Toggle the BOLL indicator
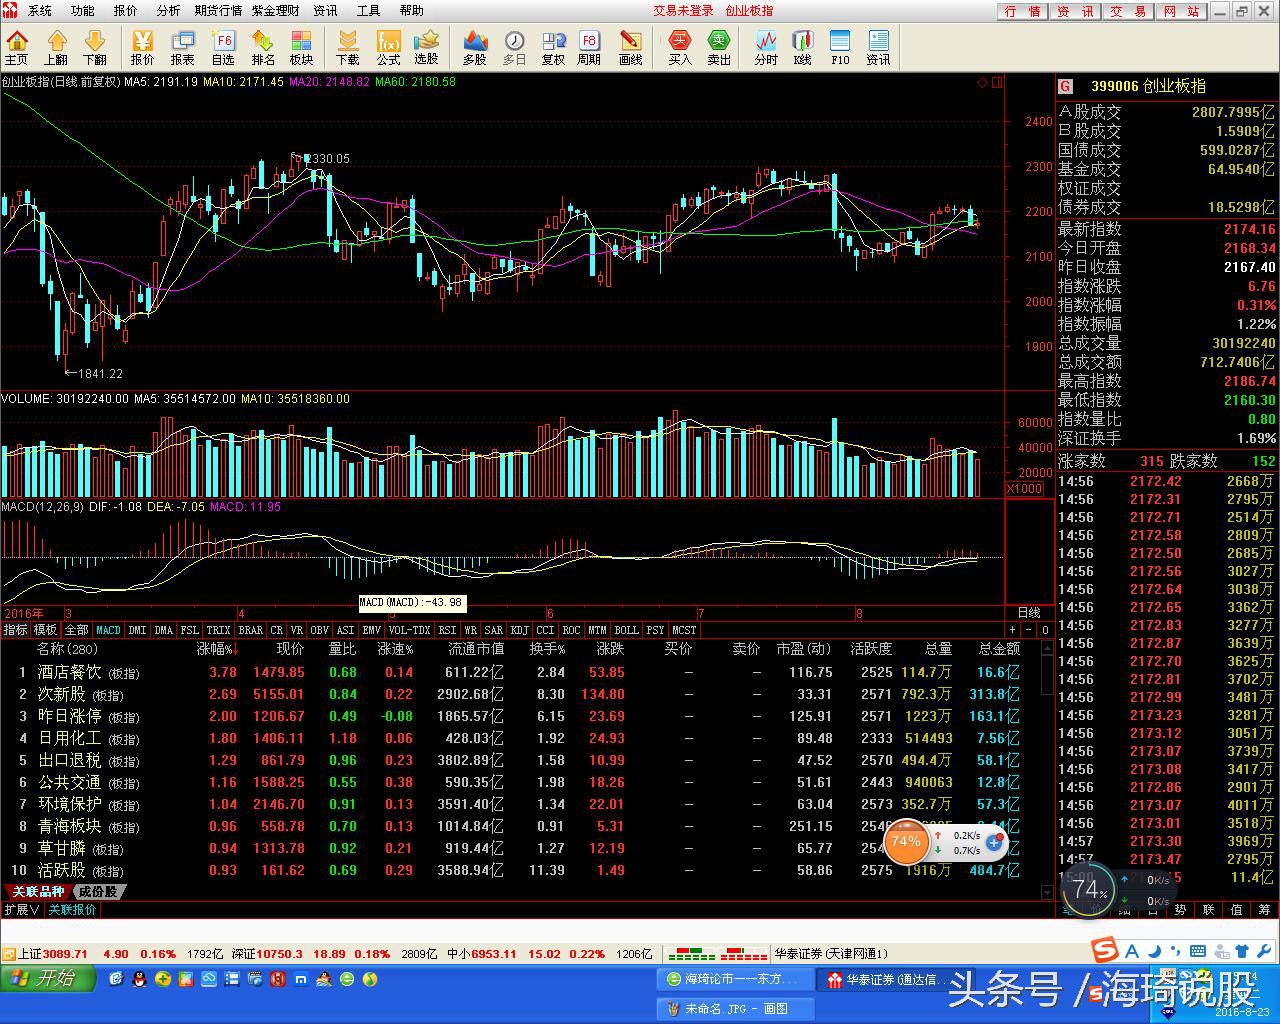The width and height of the screenshot is (1280, 1024). pyautogui.click(x=626, y=630)
